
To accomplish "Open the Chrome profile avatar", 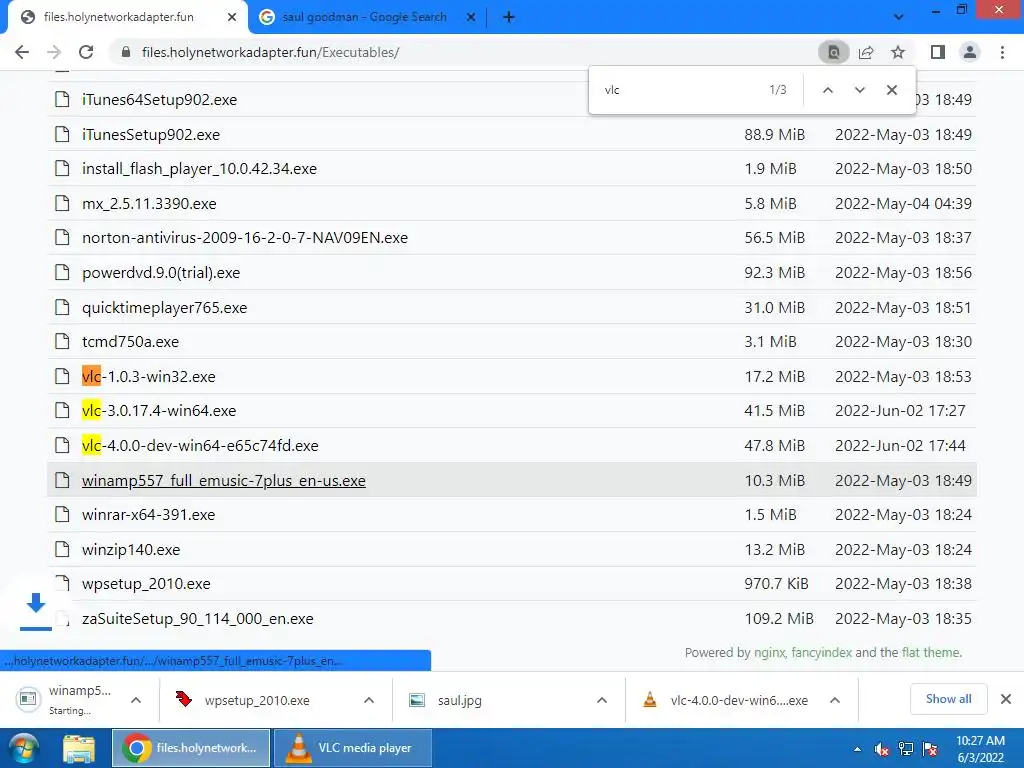I will (x=970, y=52).
